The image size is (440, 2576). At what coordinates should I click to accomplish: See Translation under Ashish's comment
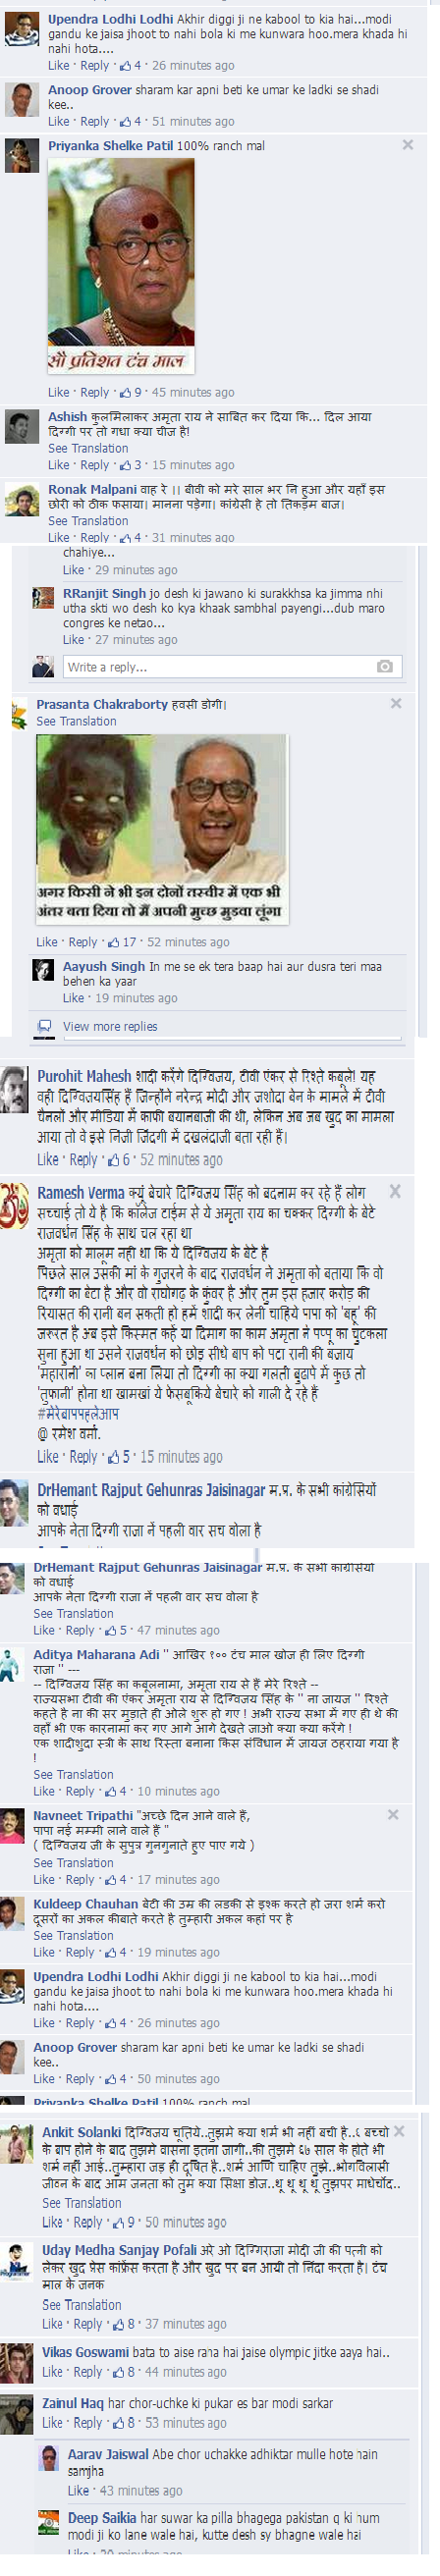tap(88, 448)
